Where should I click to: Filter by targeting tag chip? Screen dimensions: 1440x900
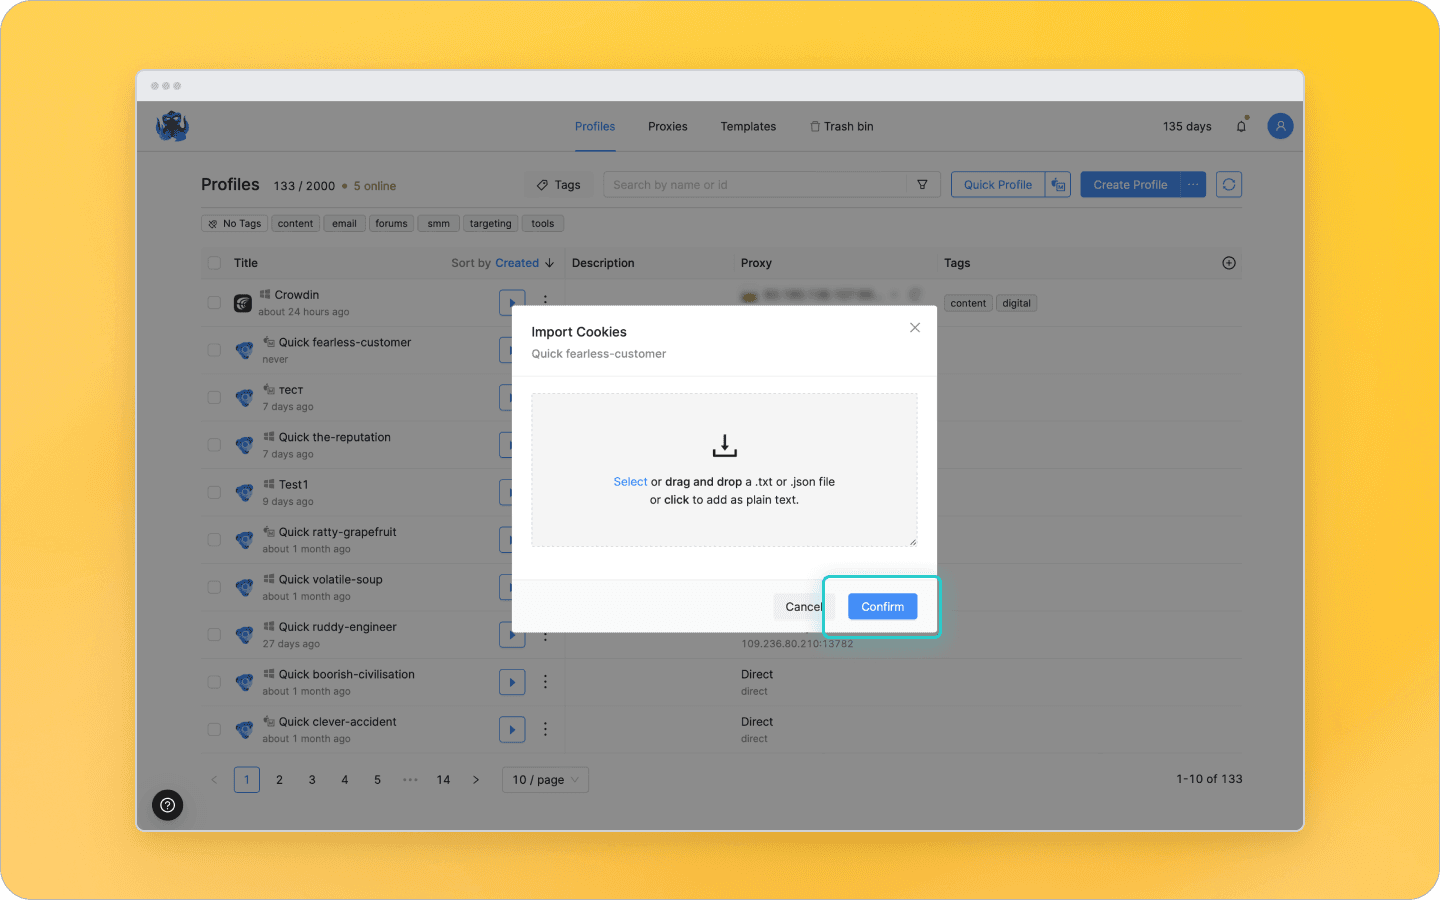(490, 224)
